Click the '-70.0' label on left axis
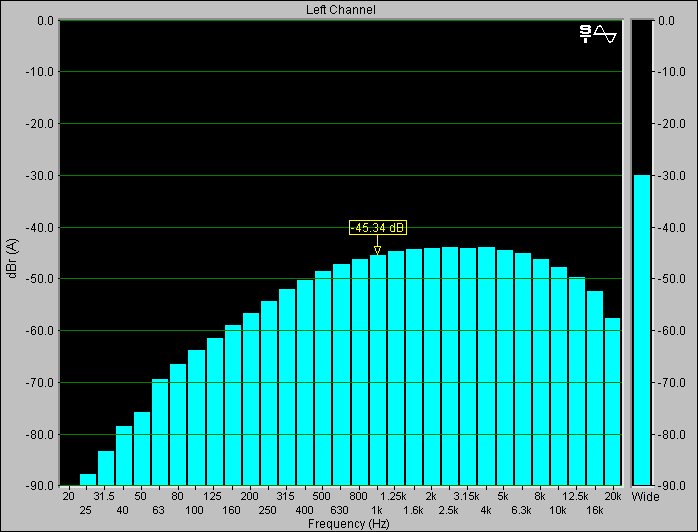The width and height of the screenshot is (698, 532). 39,382
